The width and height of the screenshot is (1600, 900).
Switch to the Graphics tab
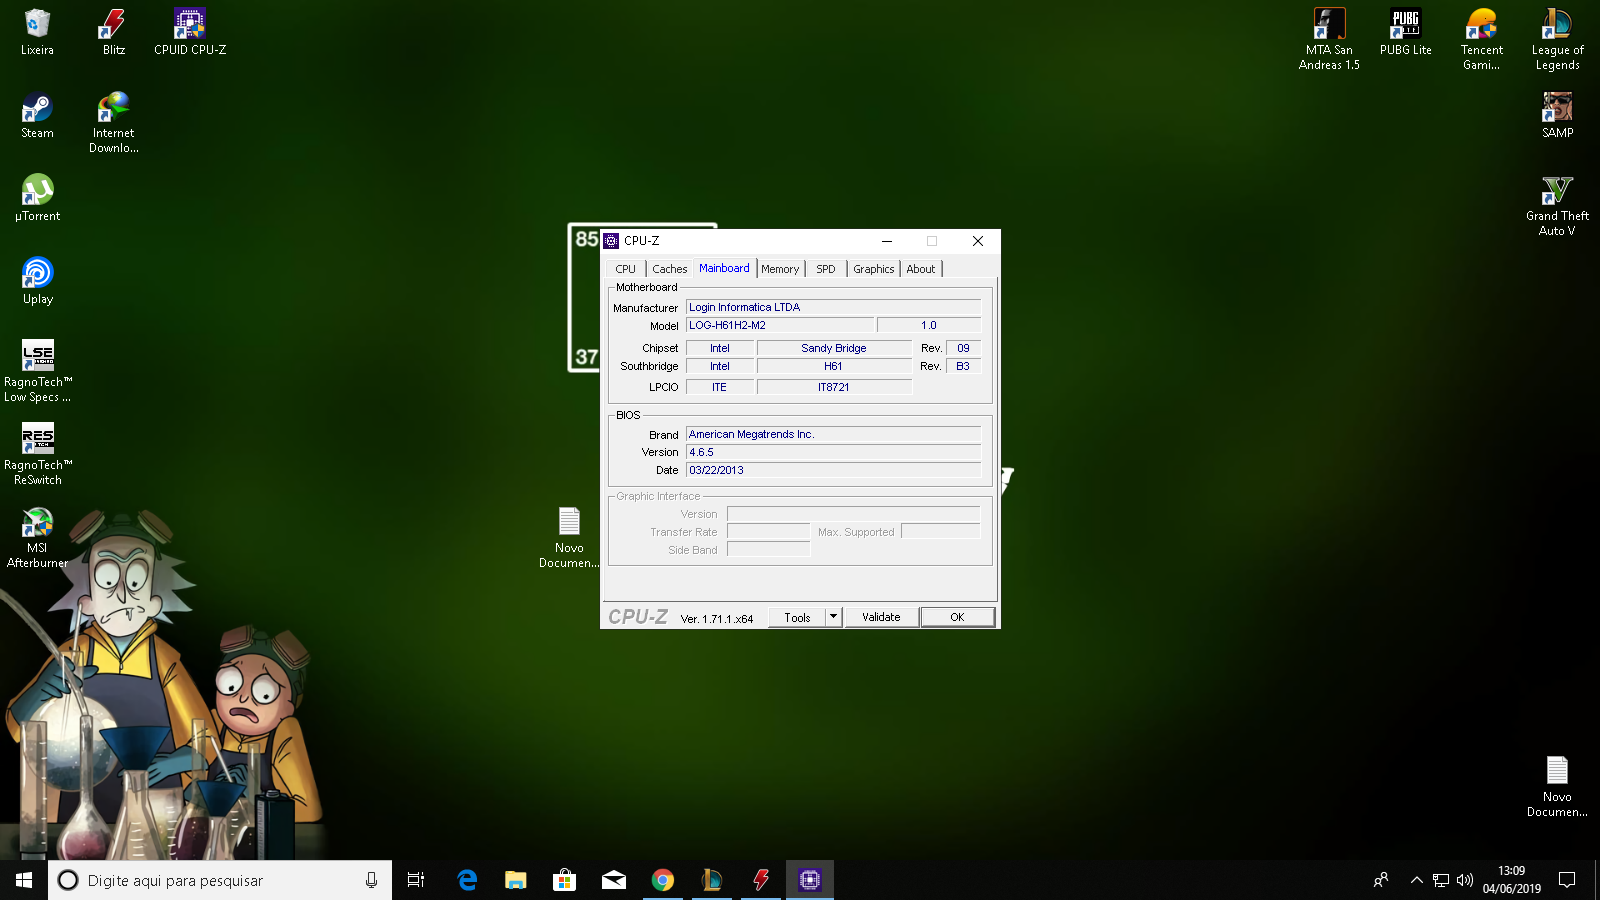click(x=873, y=269)
